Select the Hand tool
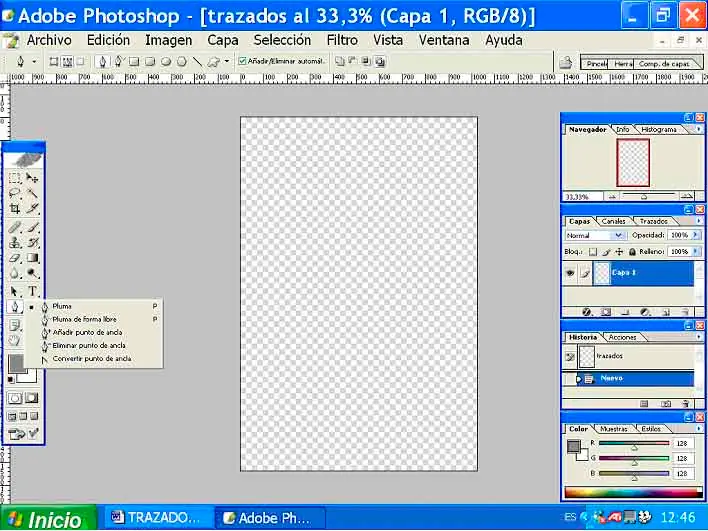This screenshot has width=708, height=531. tap(15, 340)
